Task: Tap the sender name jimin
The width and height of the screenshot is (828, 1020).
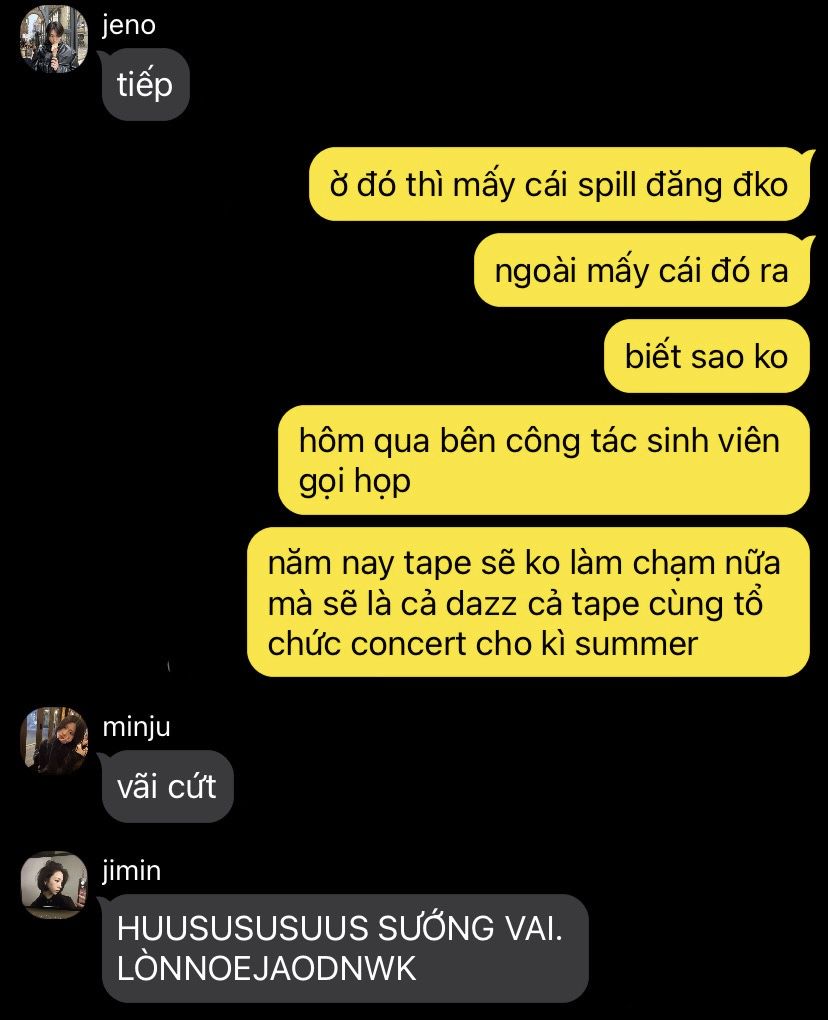Action: point(131,871)
